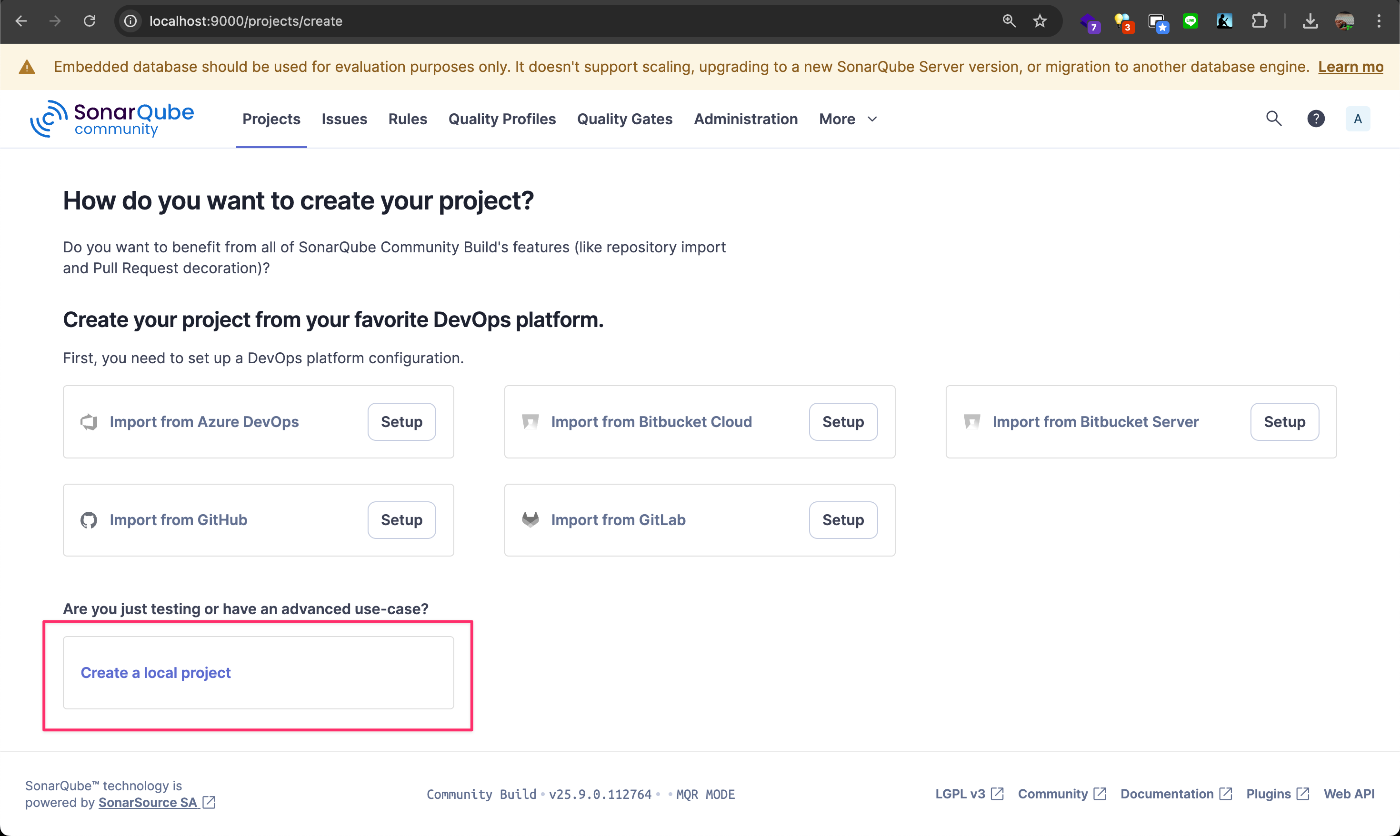Open the help question mark icon
Screen dimensions: 1400x836
(x=1316, y=118)
